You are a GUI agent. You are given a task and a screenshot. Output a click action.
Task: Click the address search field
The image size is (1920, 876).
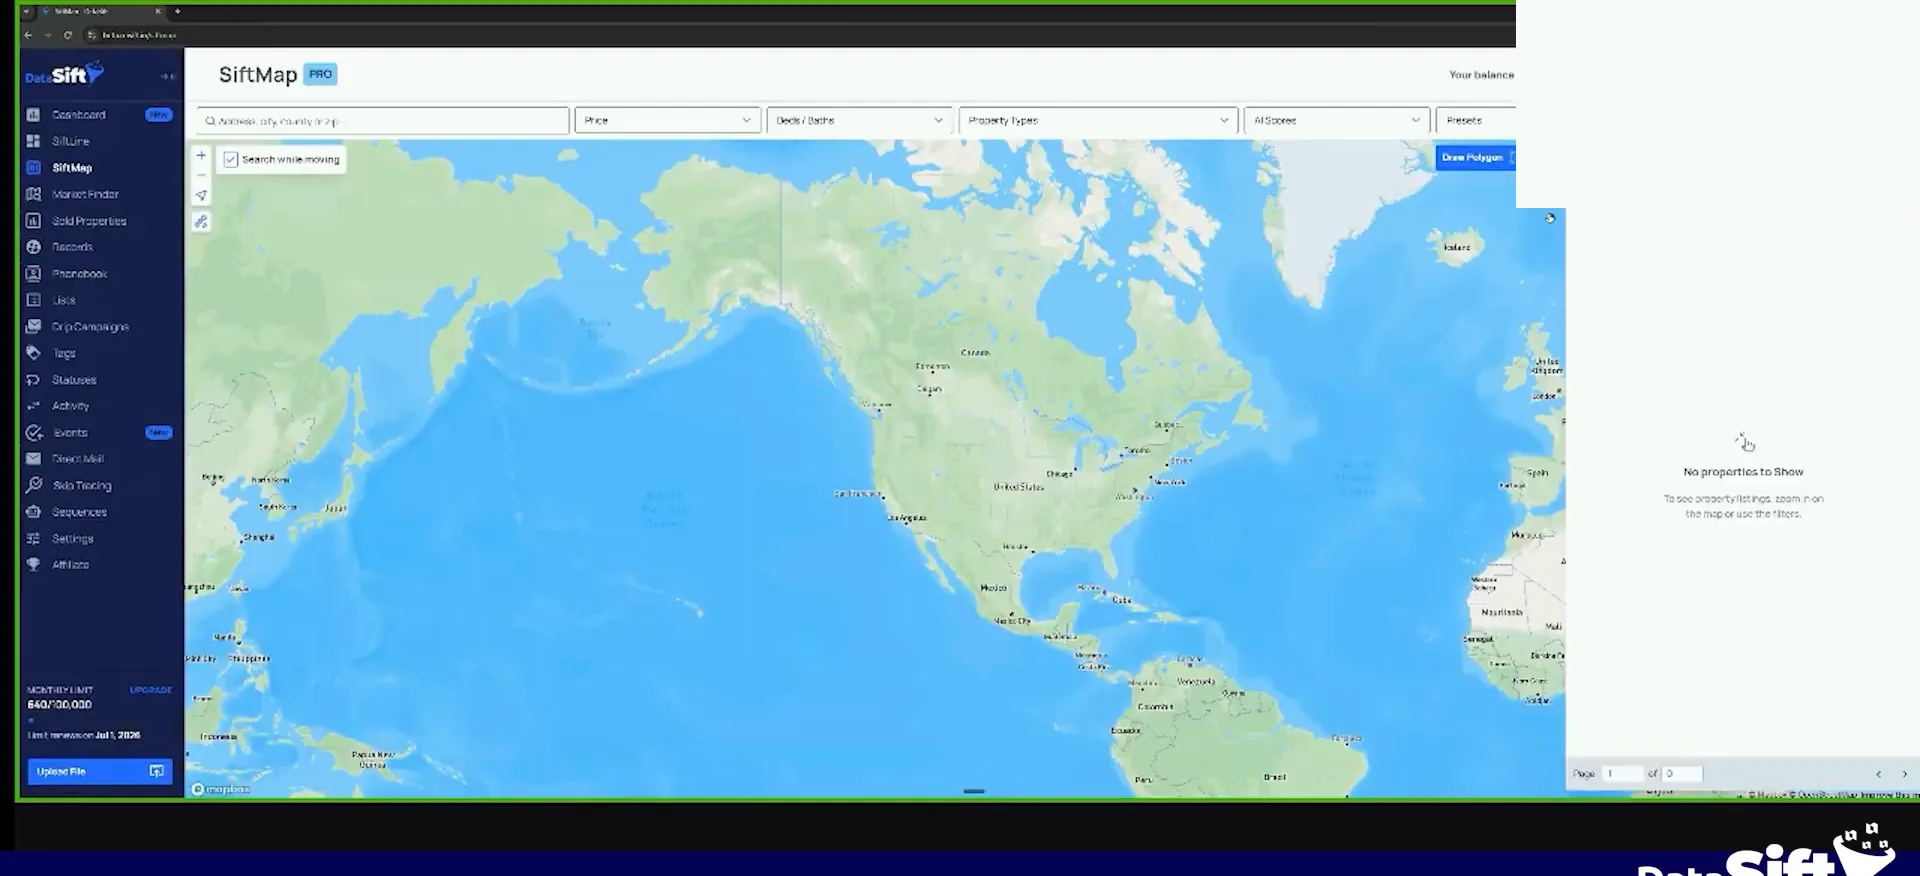[383, 121]
